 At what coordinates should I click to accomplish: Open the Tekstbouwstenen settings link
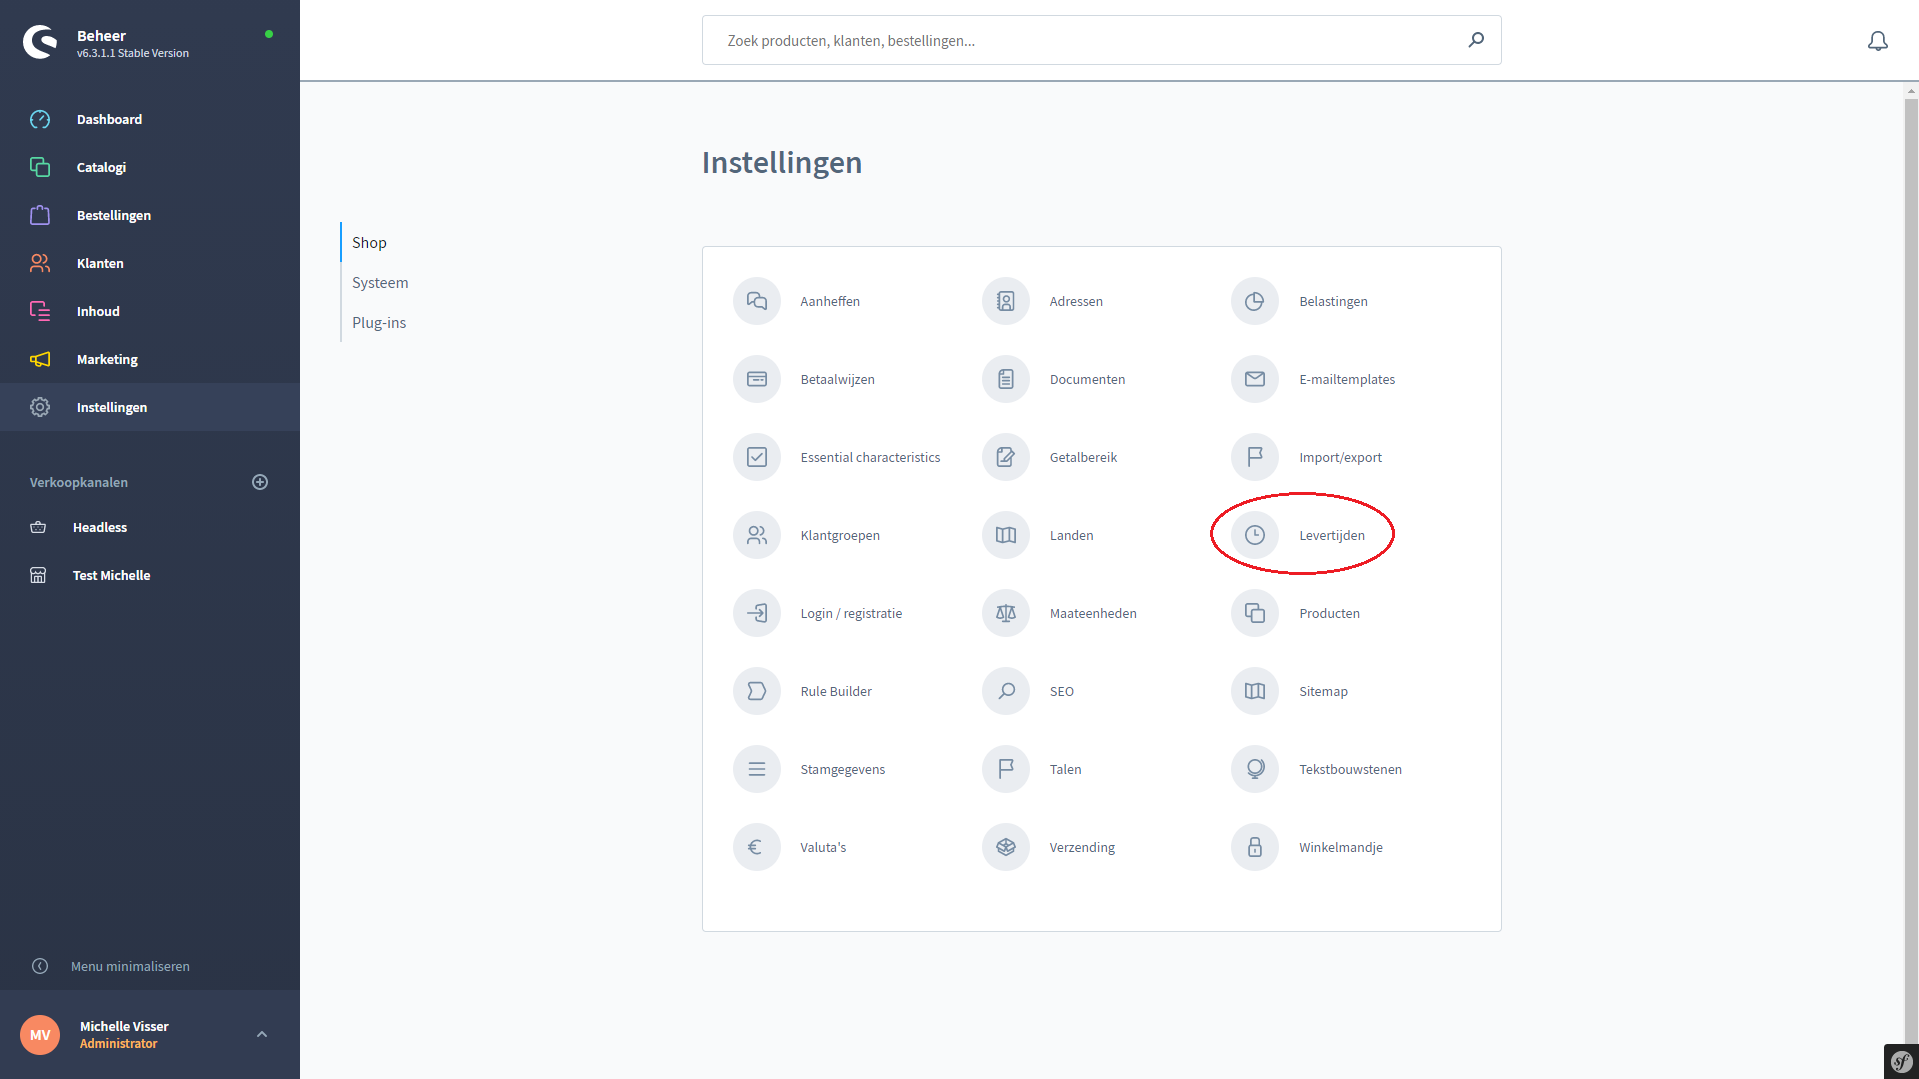coord(1349,769)
